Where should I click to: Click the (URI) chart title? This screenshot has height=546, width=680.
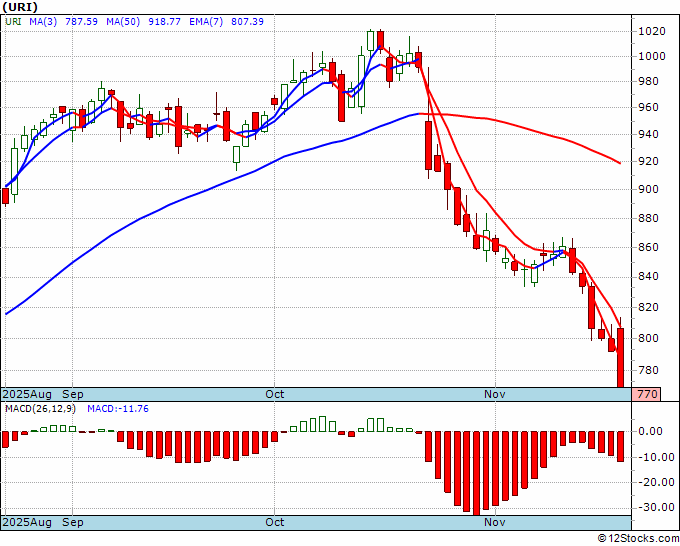click(x=20, y=7)
